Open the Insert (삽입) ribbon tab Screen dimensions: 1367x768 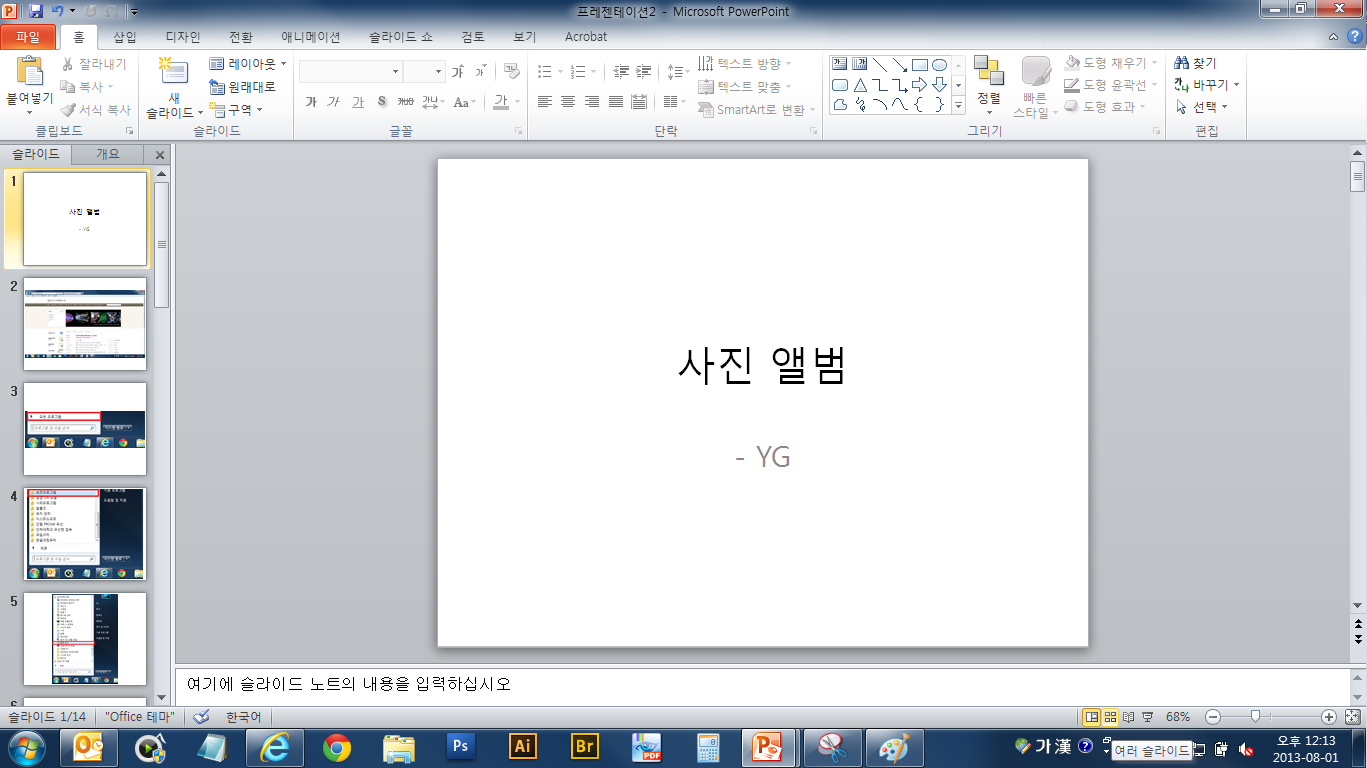125,37
